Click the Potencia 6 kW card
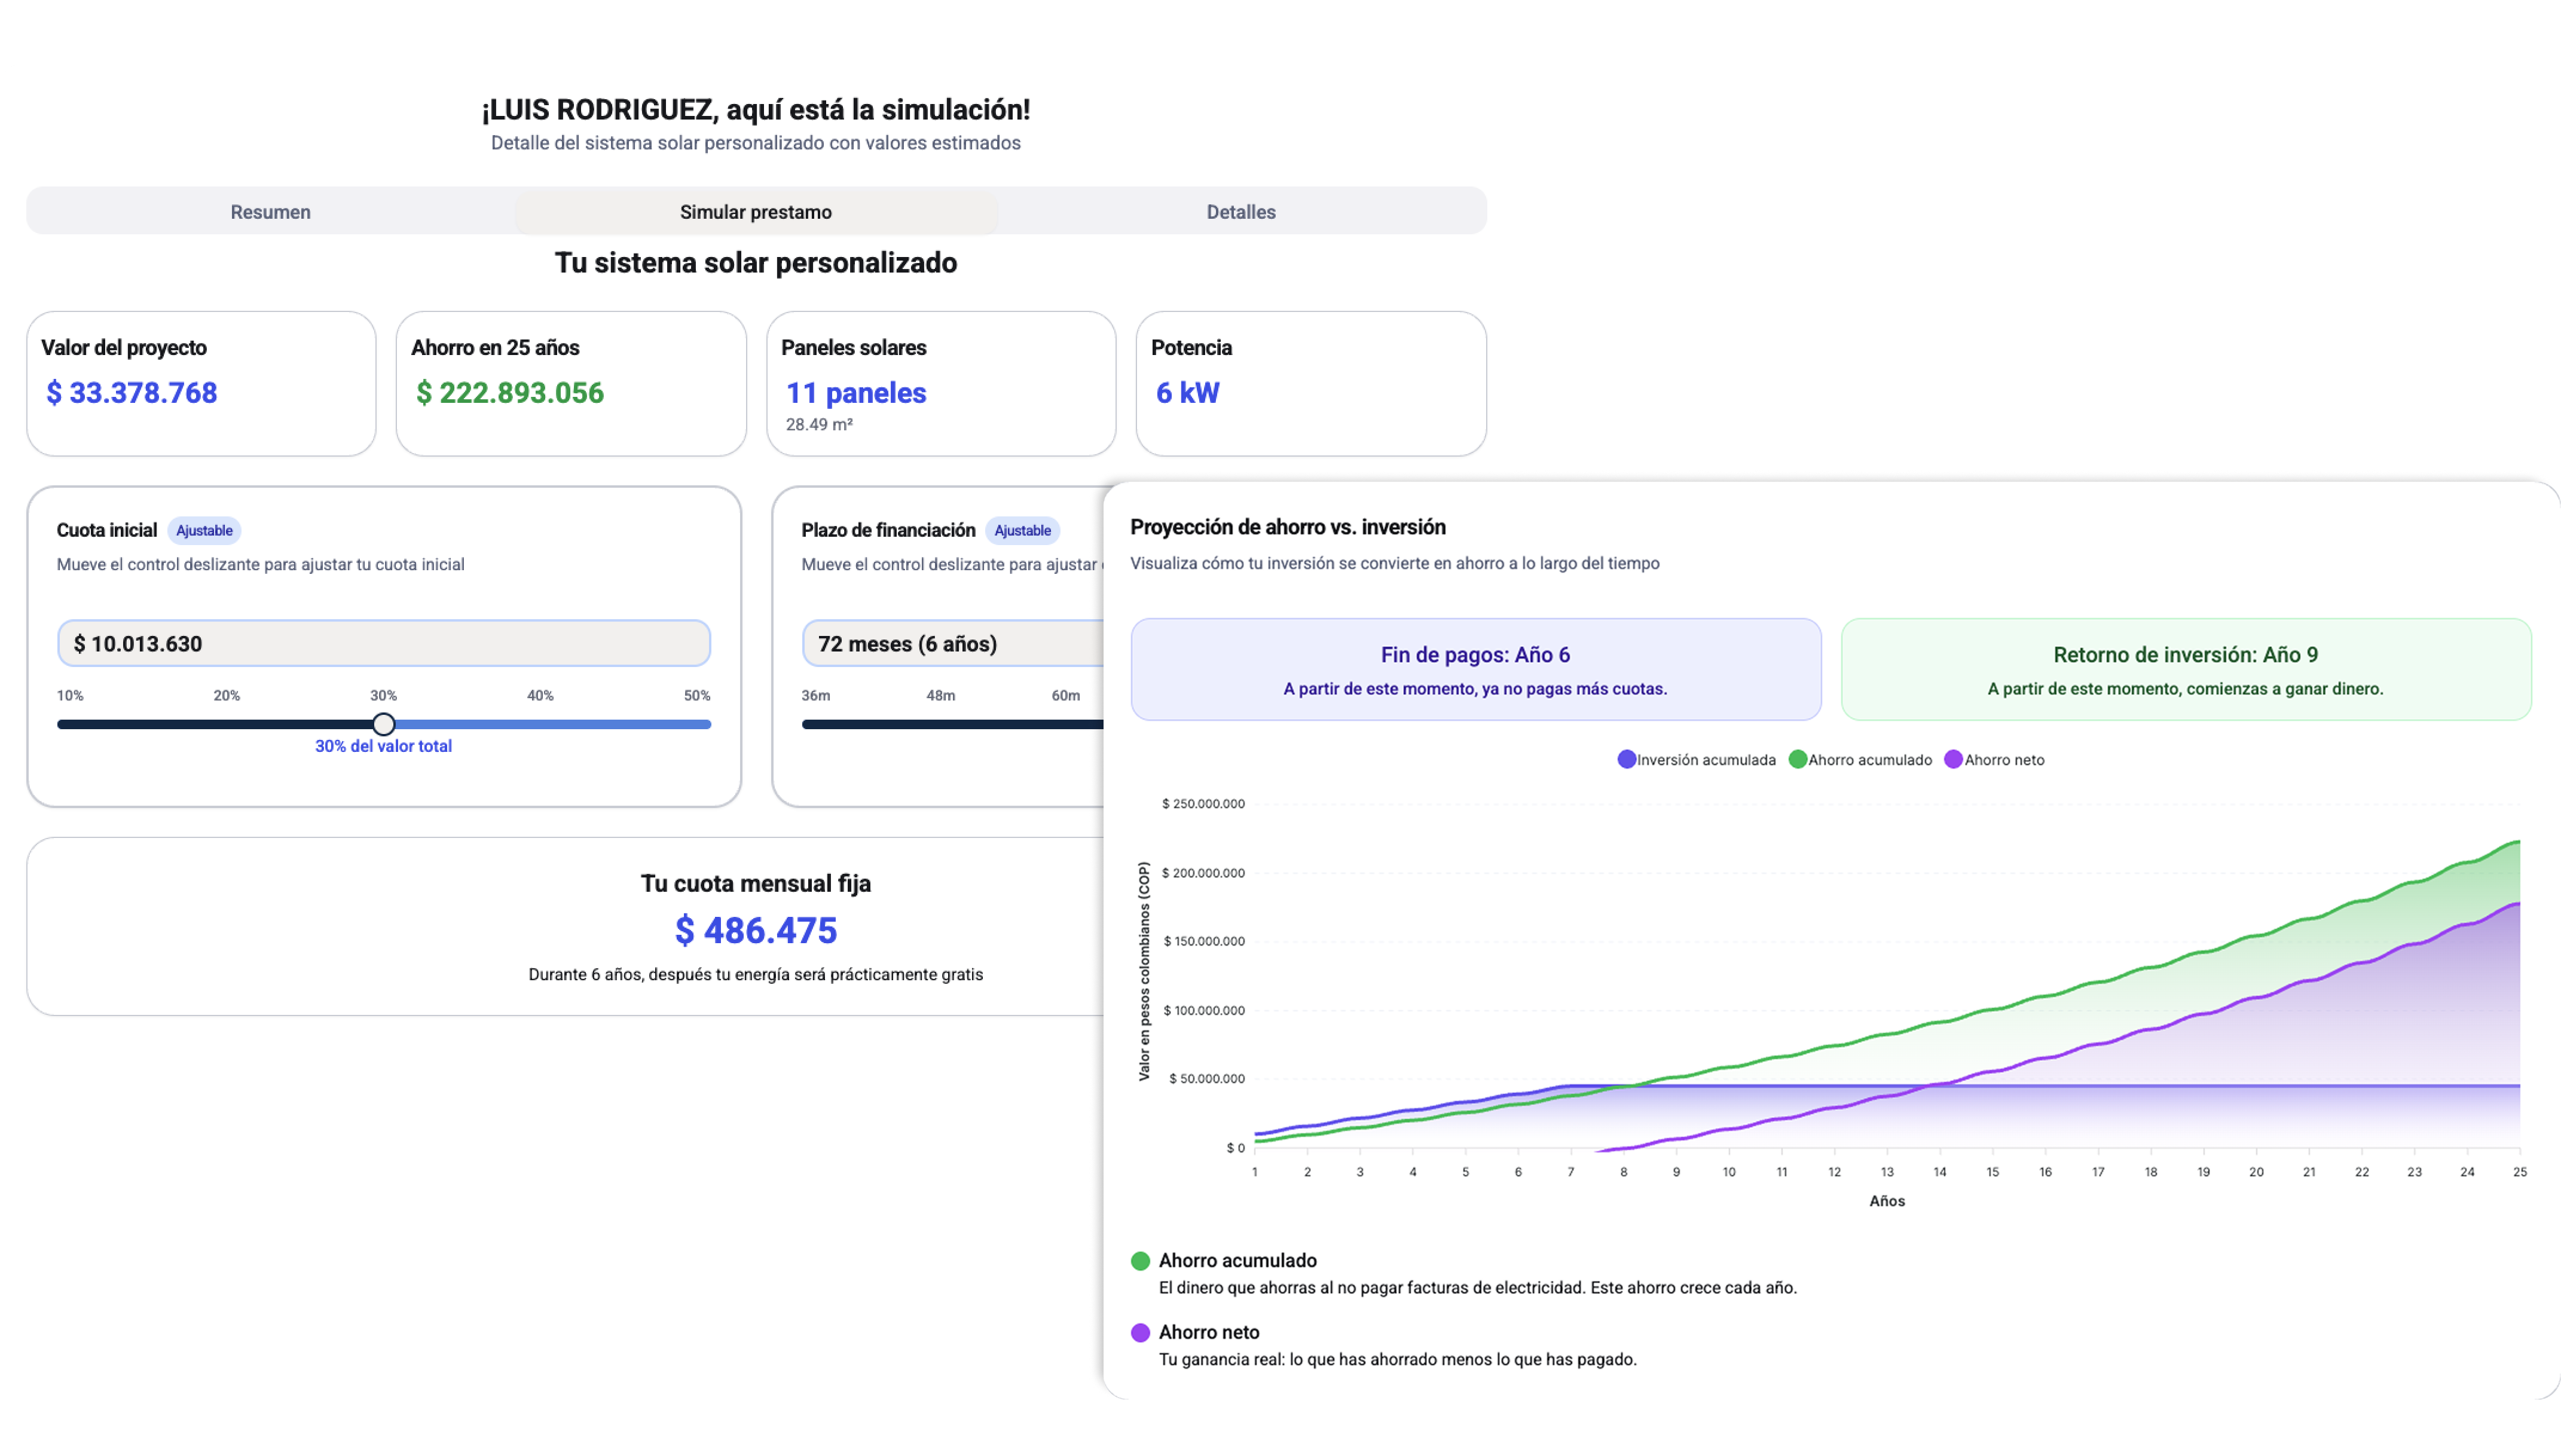Viewport: 2561px width, 1456px height. (x=1310, y=383)
